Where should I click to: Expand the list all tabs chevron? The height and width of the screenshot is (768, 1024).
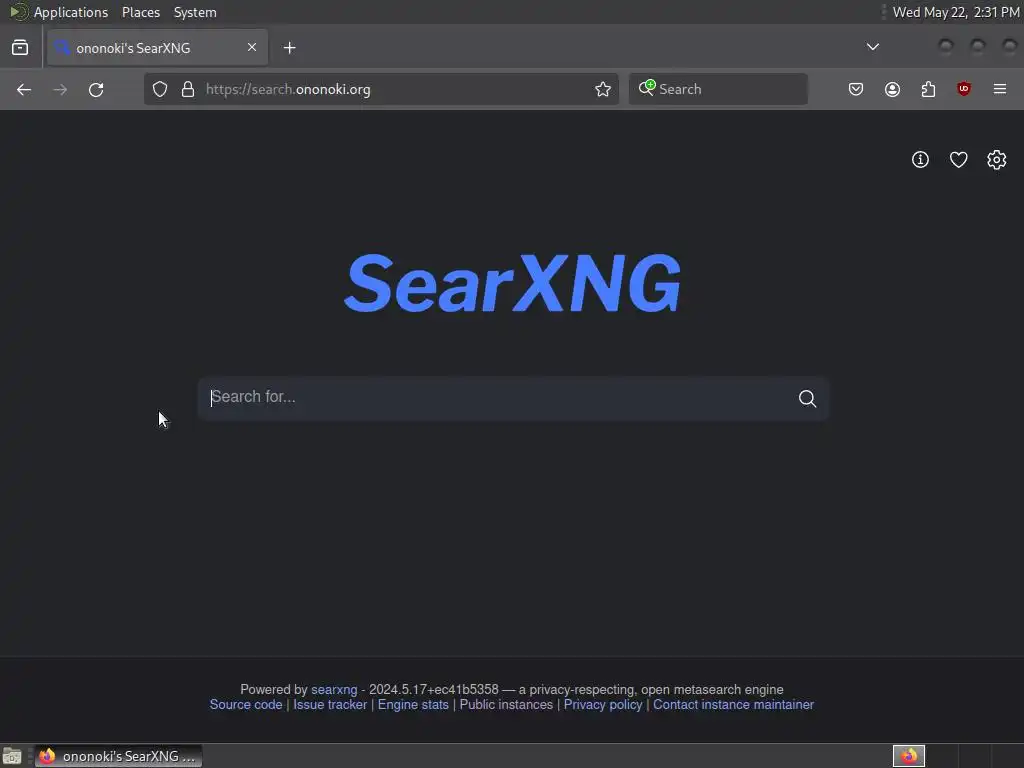(872, 47)
